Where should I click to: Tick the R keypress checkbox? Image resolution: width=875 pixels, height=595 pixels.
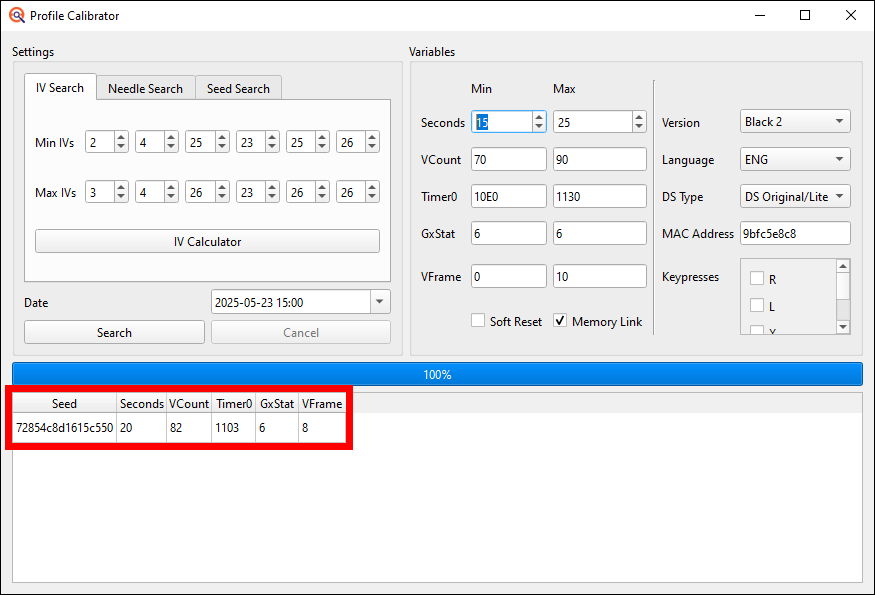tap(757, 279)
